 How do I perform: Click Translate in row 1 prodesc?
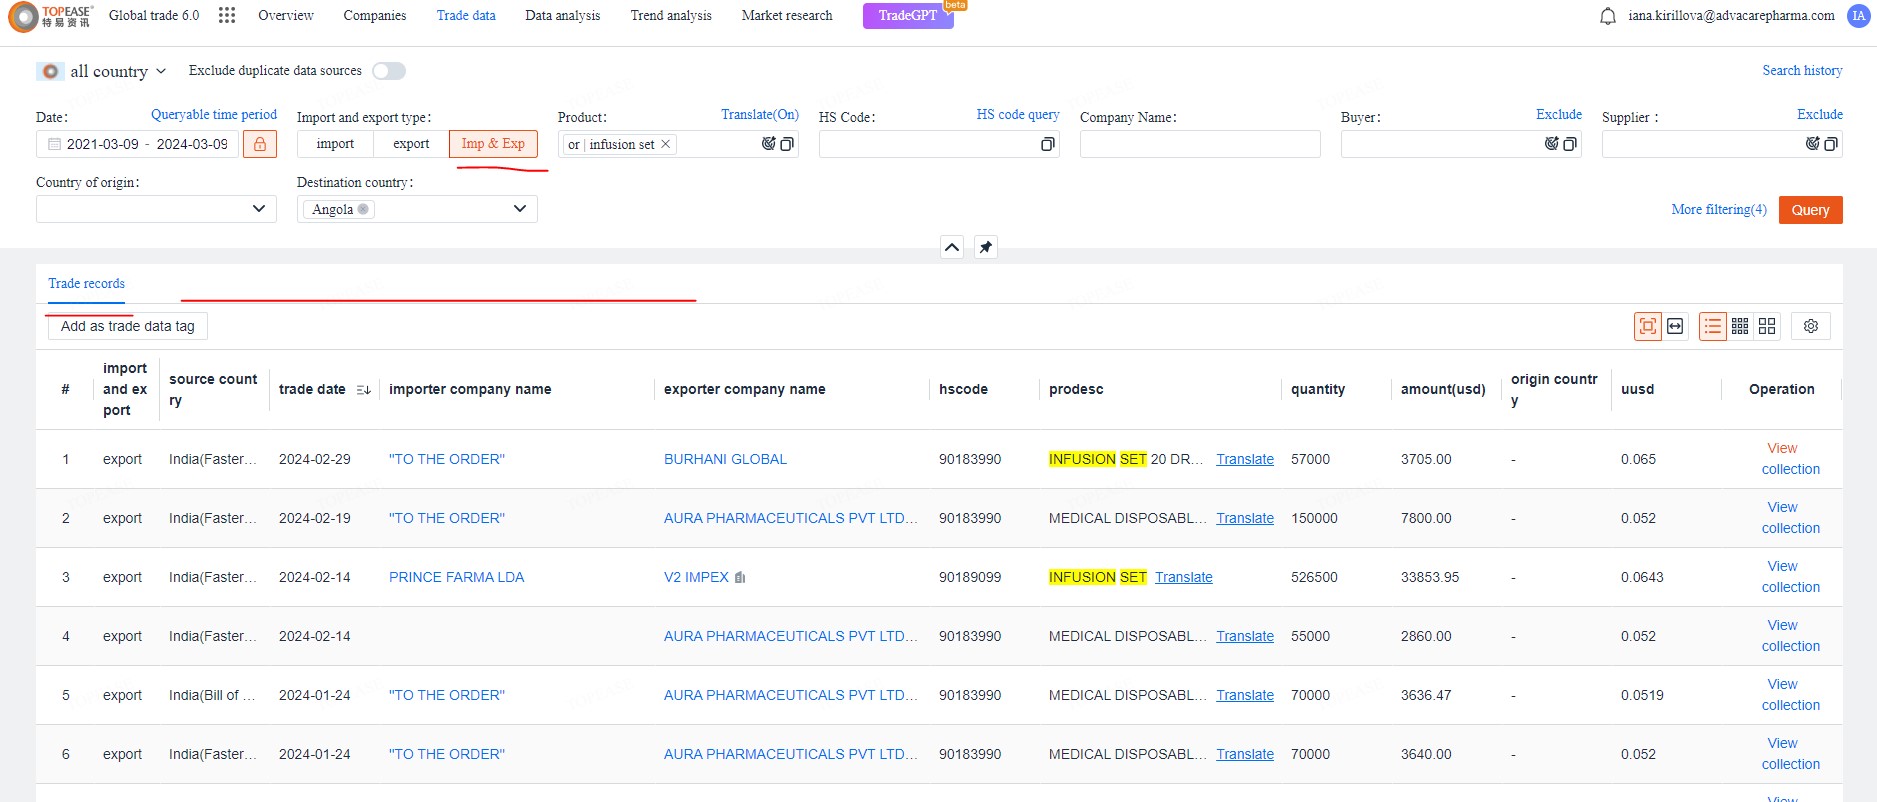(x=1245, y=459)
